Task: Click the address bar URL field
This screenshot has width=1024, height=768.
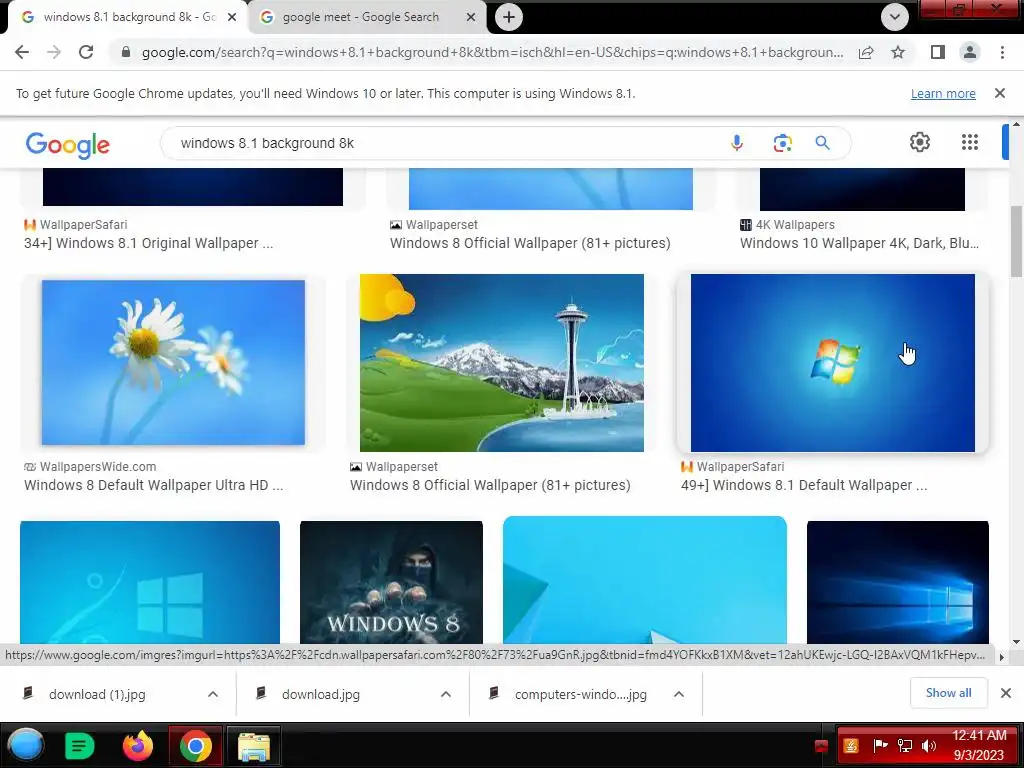Action: [492, 52]
